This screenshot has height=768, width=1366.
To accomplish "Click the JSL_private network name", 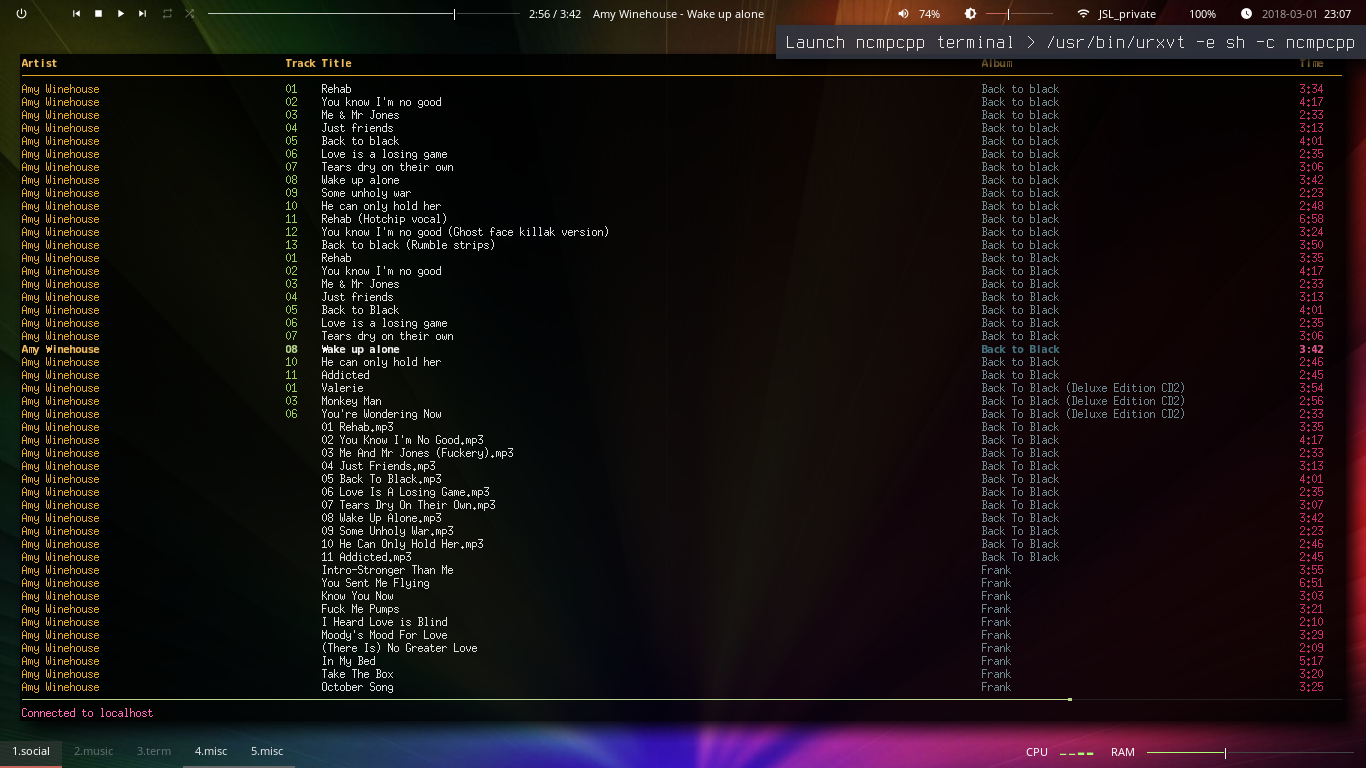I will point(1127,14).
